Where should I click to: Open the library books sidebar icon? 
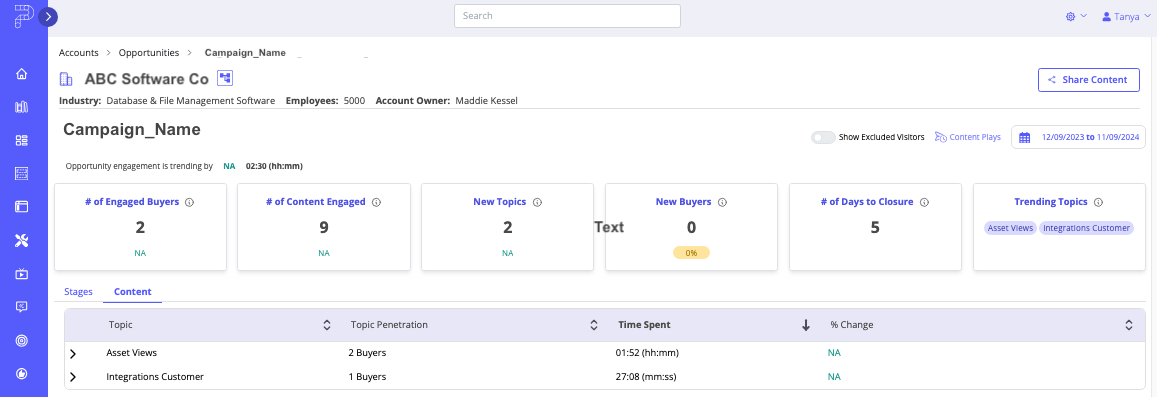coord(21,107)
